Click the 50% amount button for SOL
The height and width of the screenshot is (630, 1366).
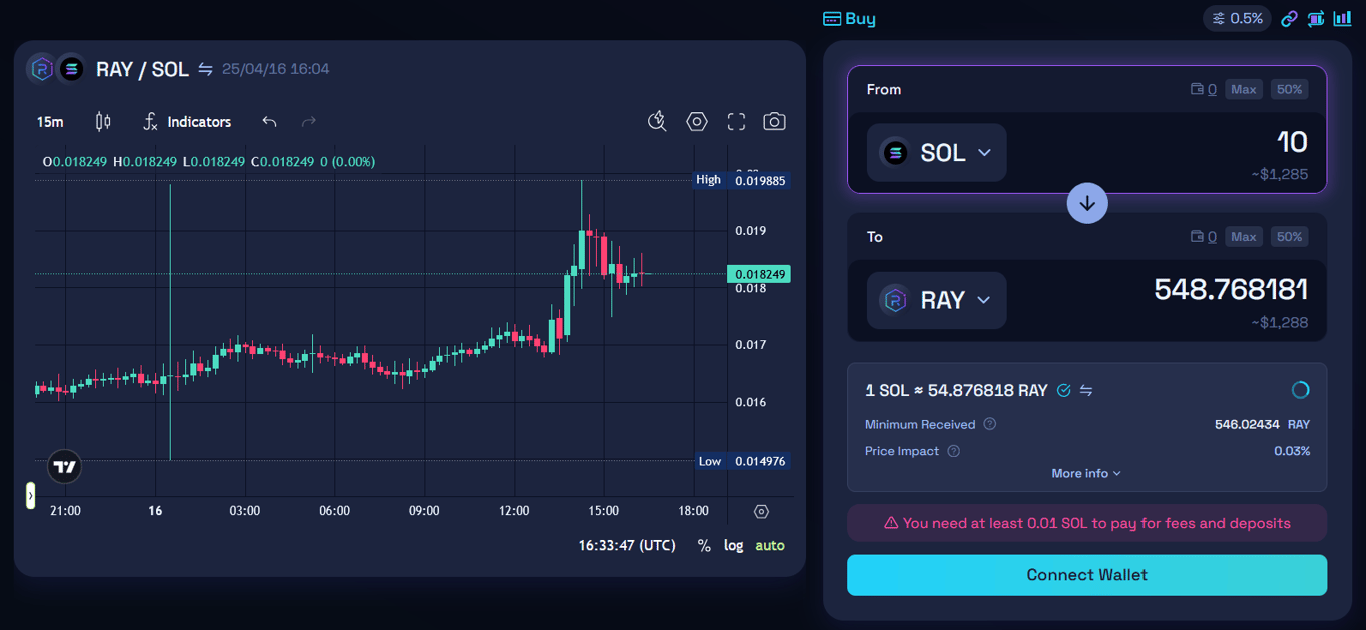[x=1289, y=89]
